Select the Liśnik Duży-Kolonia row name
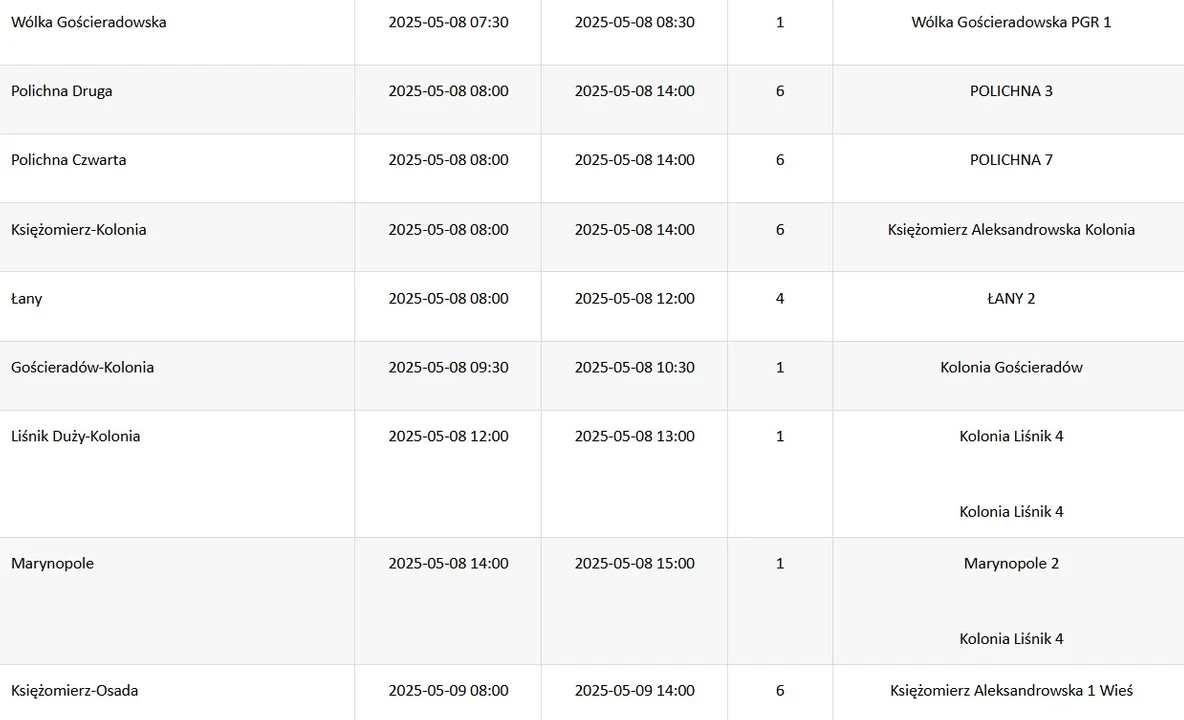 (x=76, y=436)
